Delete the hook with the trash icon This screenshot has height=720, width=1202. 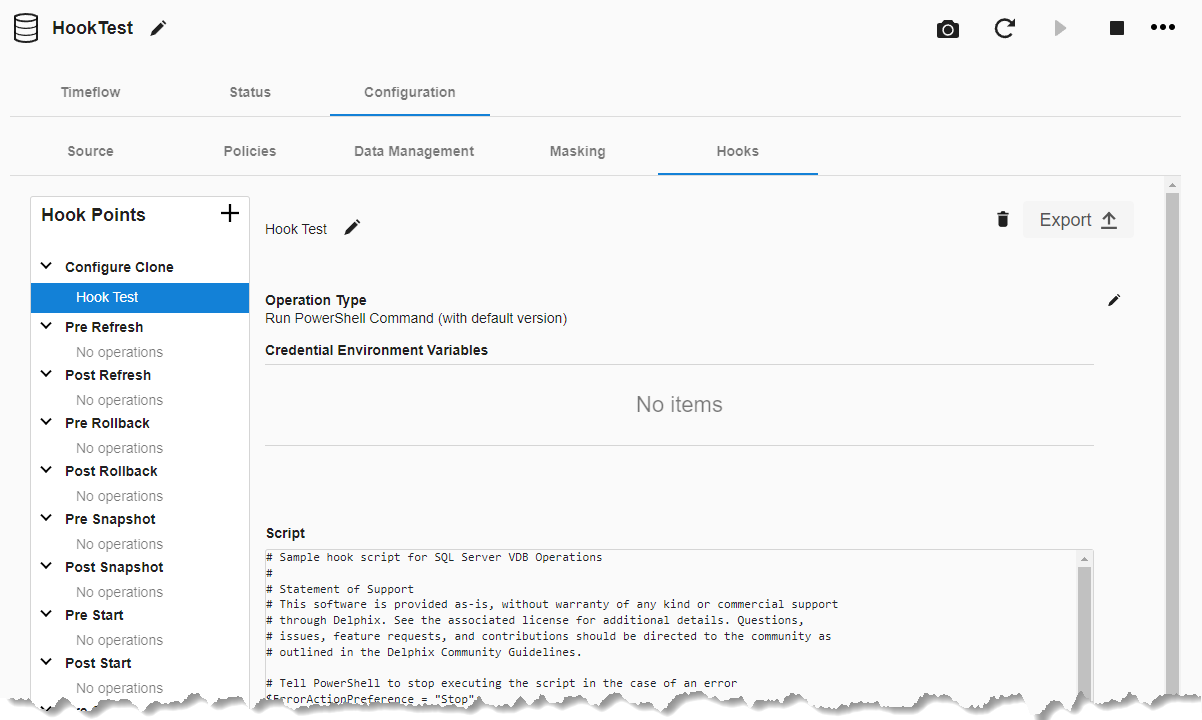pos(1003,220)
